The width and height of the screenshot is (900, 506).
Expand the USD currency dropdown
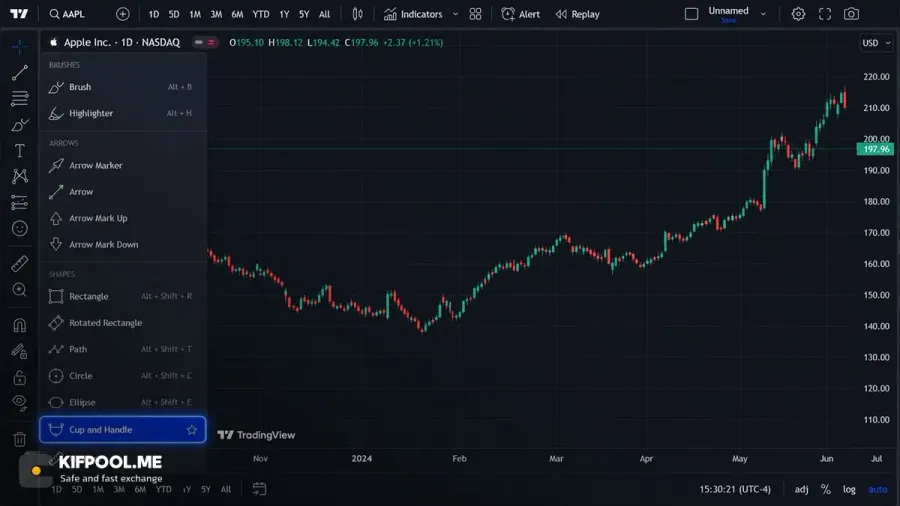[876, 42]
